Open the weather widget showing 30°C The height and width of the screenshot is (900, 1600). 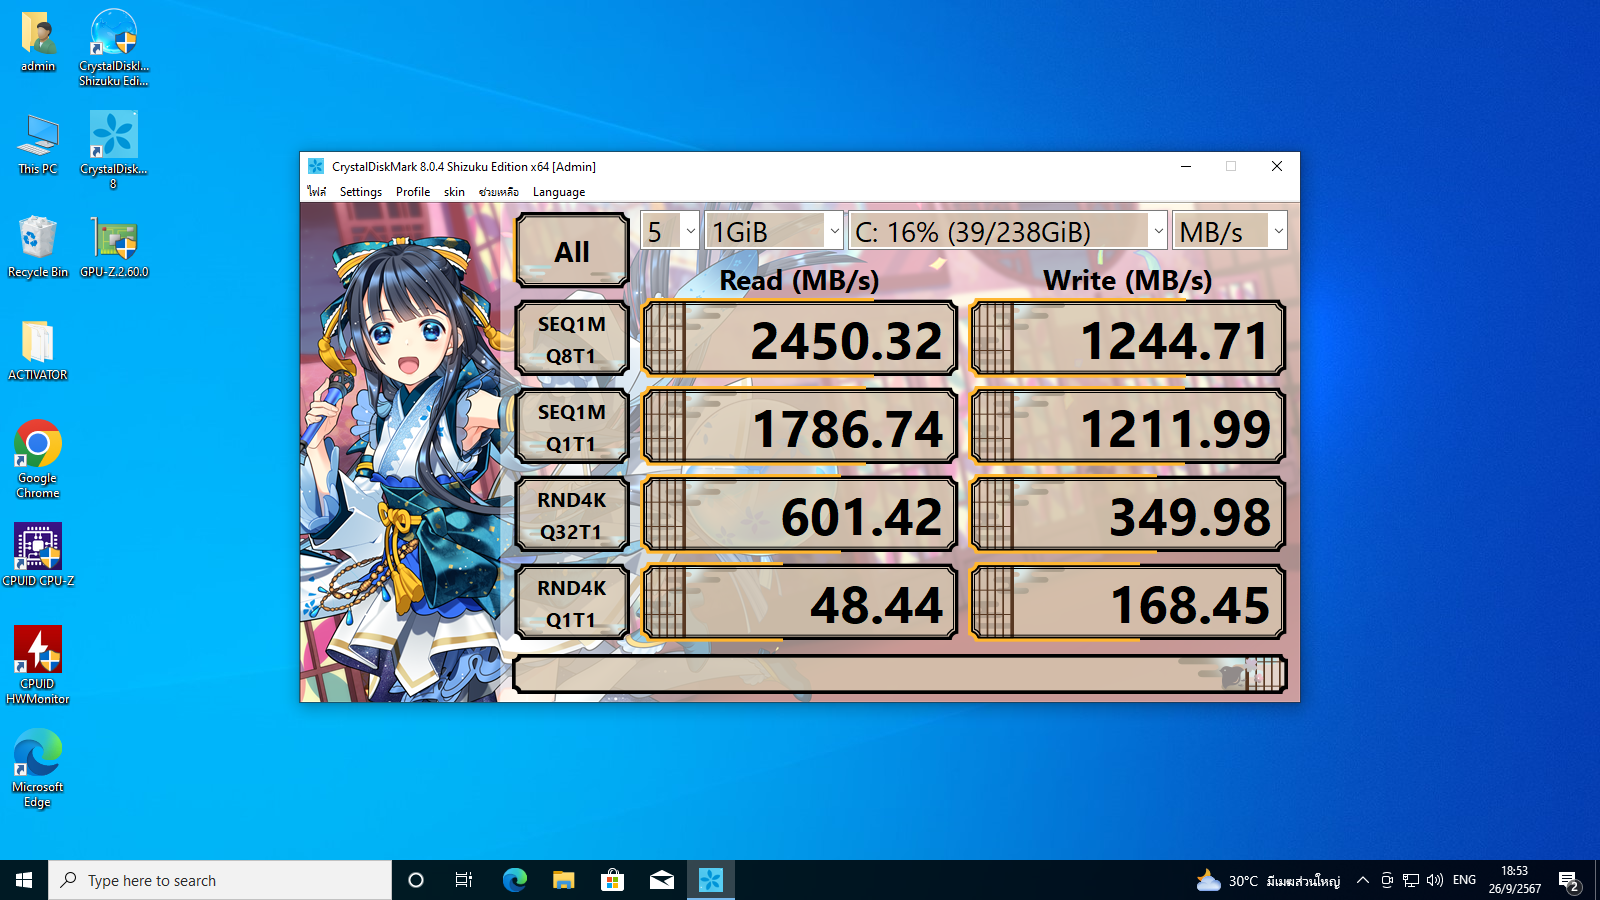(1267, 880)
